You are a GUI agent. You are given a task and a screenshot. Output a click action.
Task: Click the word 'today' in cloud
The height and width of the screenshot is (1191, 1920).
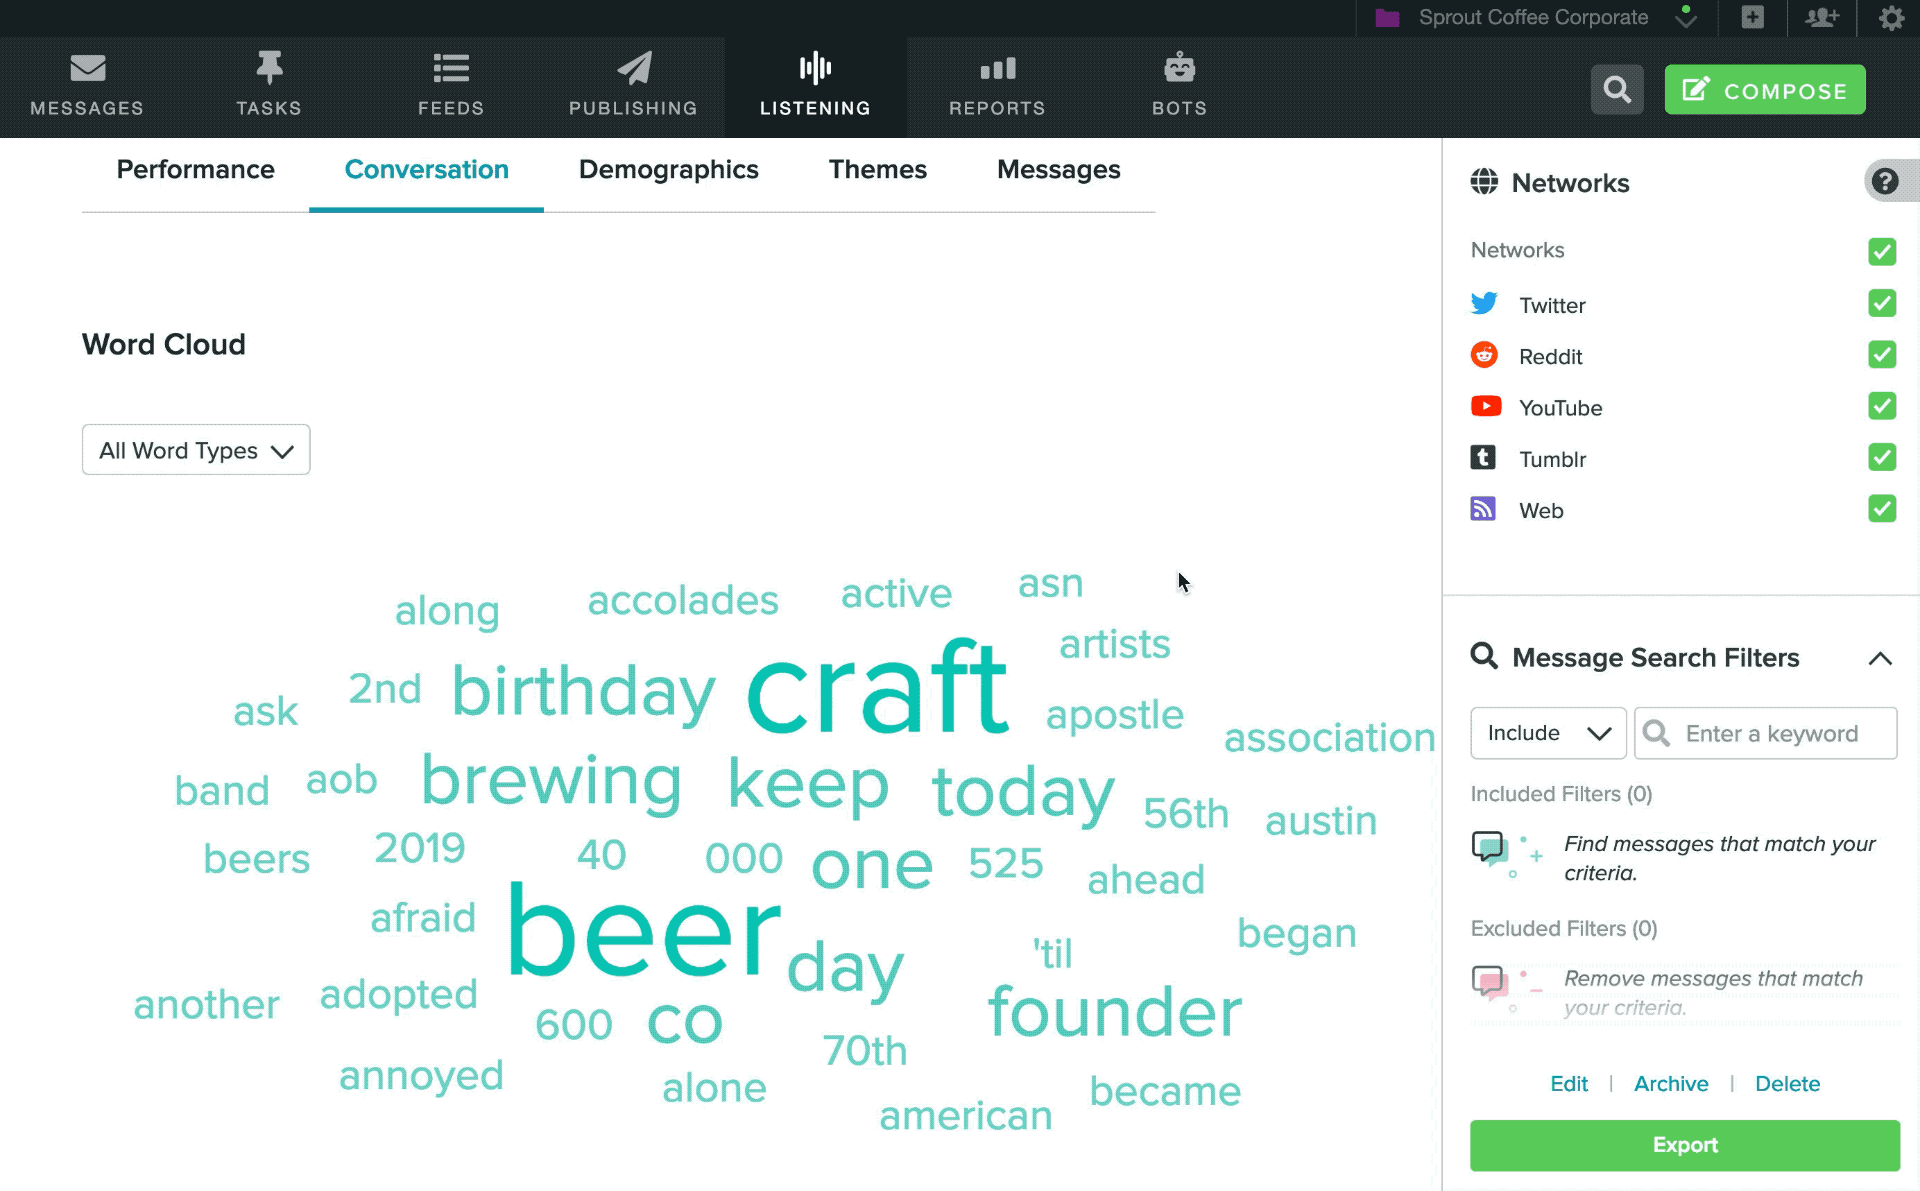click(1023, 795)
